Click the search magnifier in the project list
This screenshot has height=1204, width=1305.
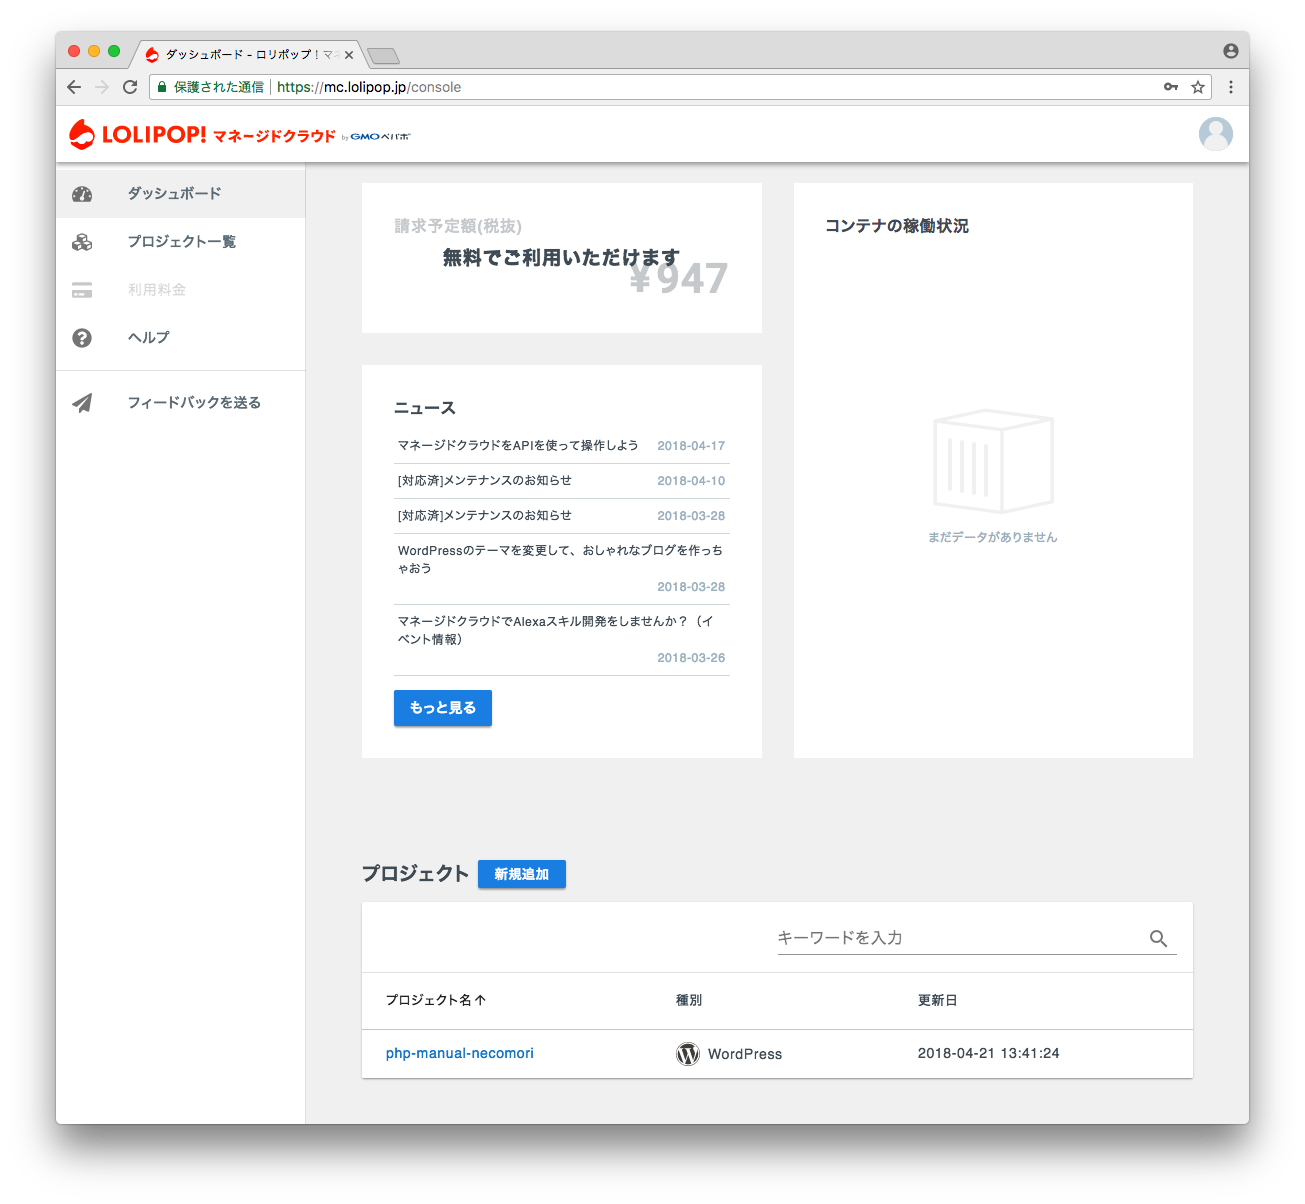coord(1157,938)
